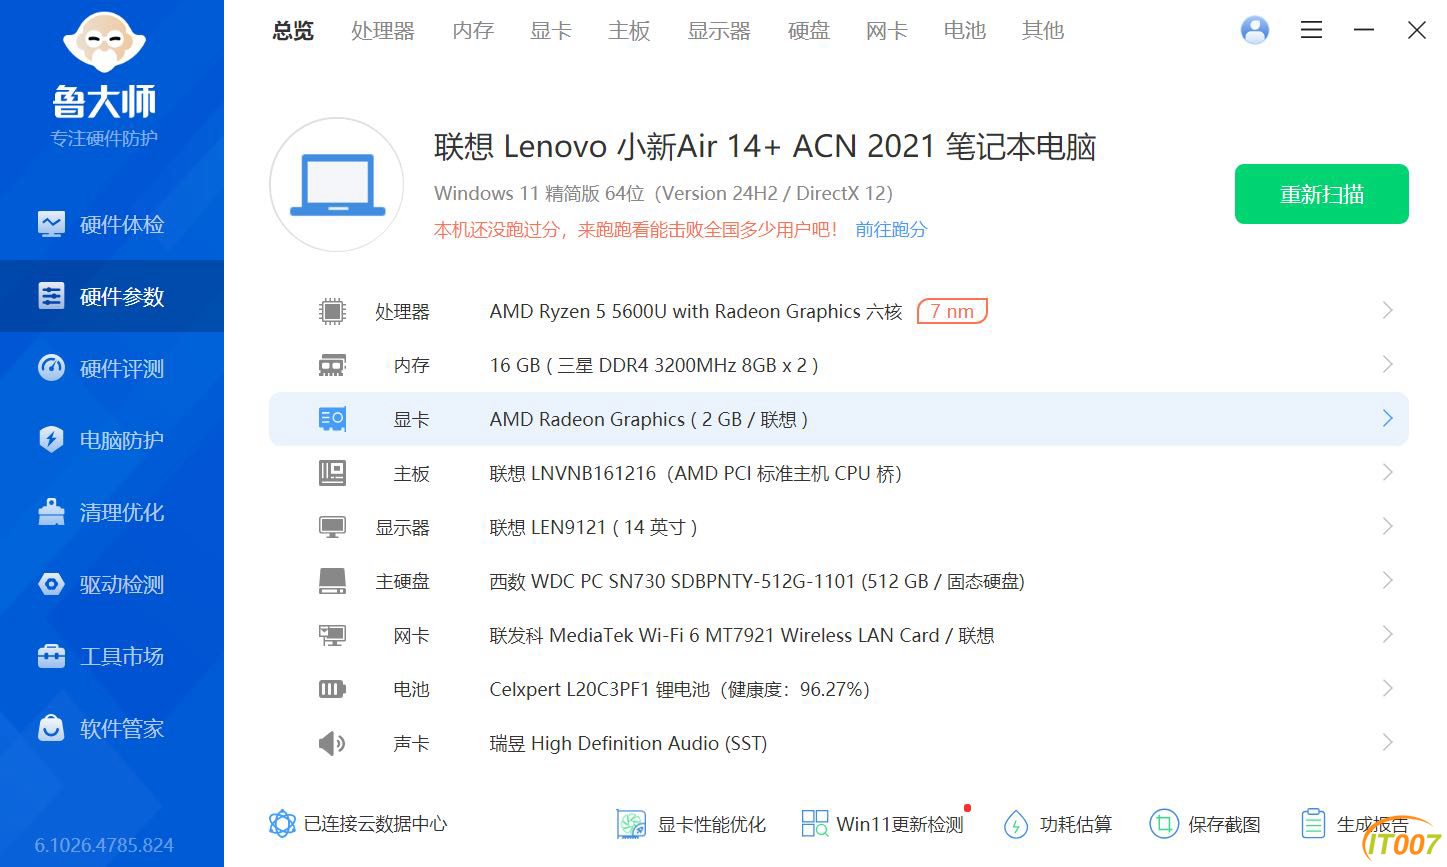Expand the WDC SN730 disk row arrow
Screen dimensions: 1447x867
(x=1387, y=581)
